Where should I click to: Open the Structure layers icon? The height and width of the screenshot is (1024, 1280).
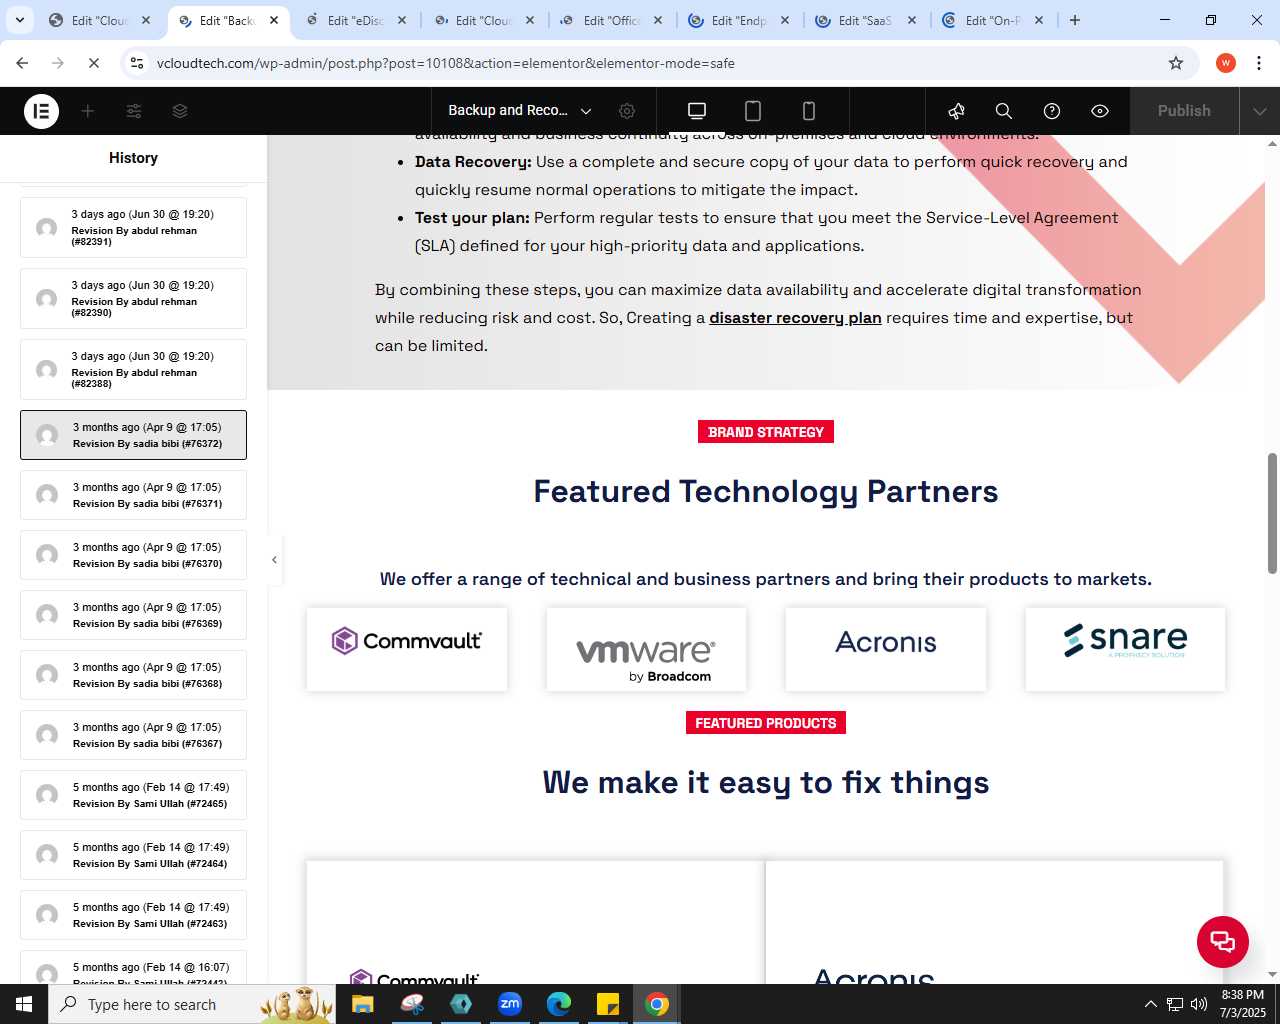(180, 111)
